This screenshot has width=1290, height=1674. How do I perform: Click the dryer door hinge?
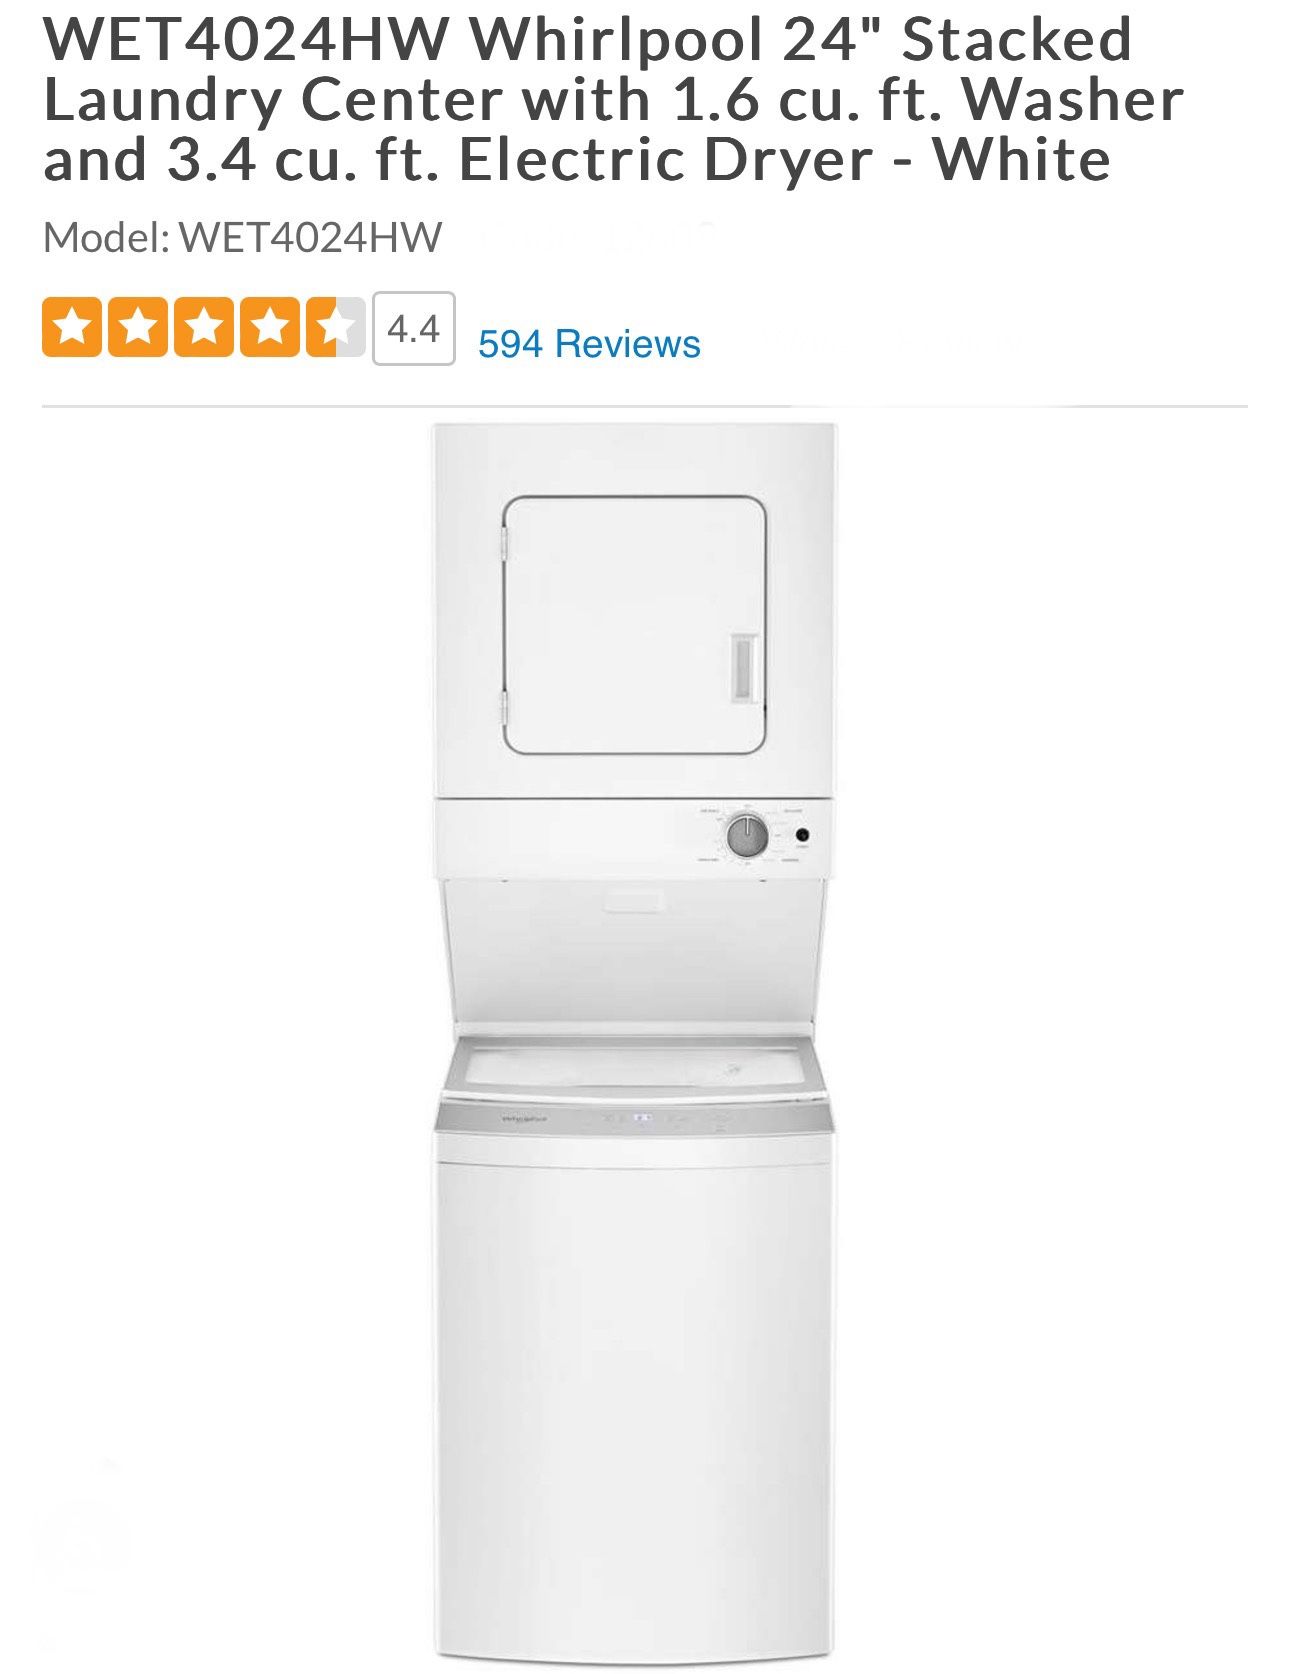505,545
